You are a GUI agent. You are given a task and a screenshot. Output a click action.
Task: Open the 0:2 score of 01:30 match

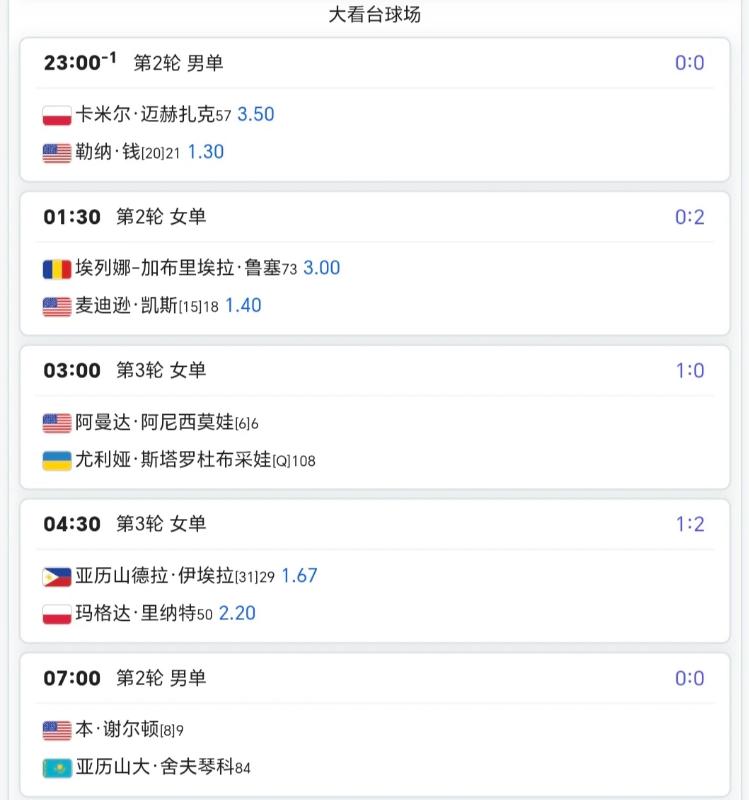coord(689,217)
